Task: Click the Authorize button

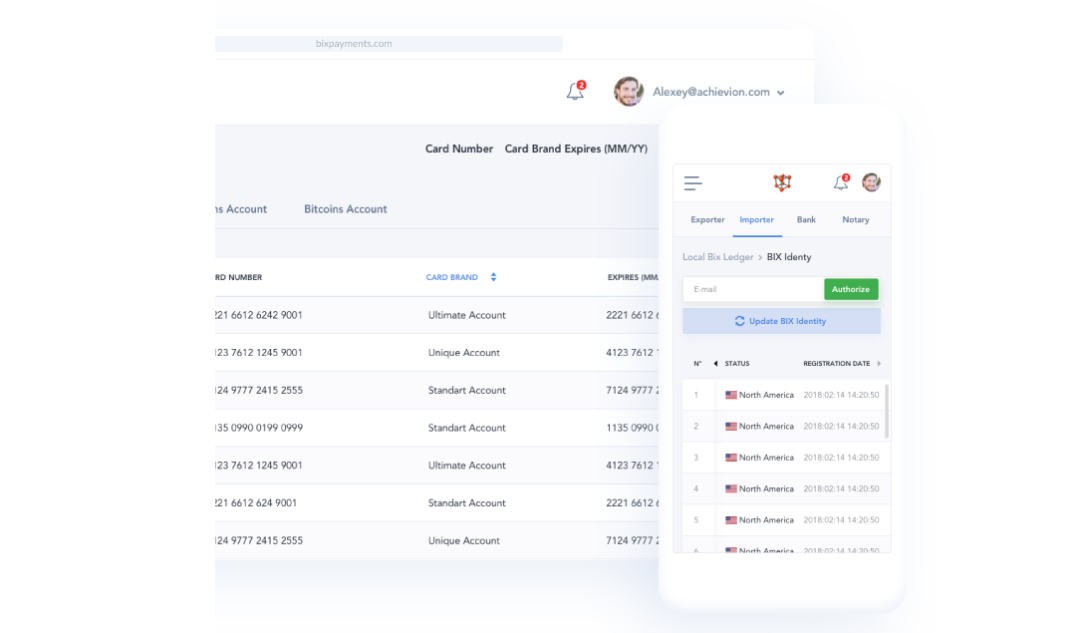Action: coord(851,289)
